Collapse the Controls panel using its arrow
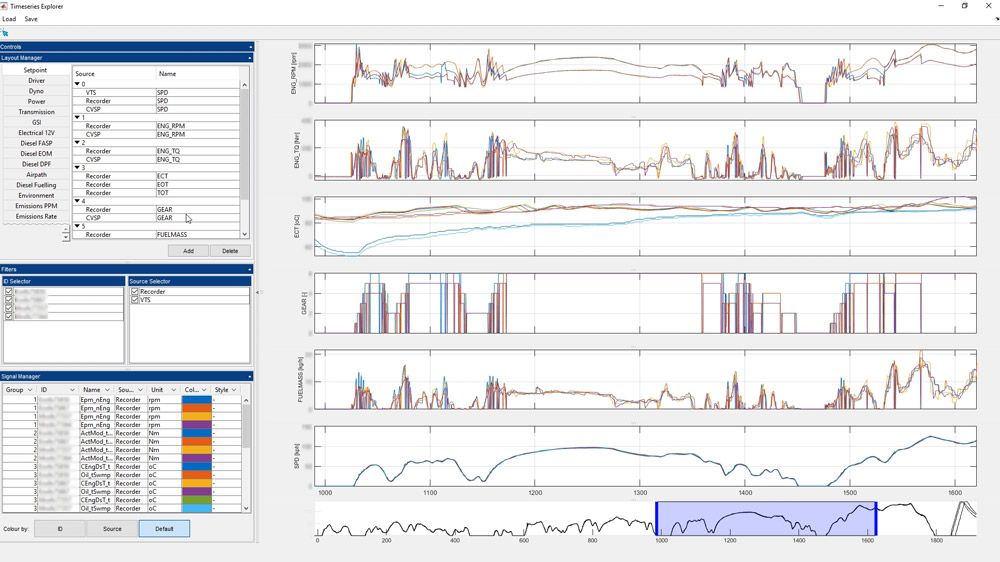The width and height of the screenshot is (1000, 562). 251,47
